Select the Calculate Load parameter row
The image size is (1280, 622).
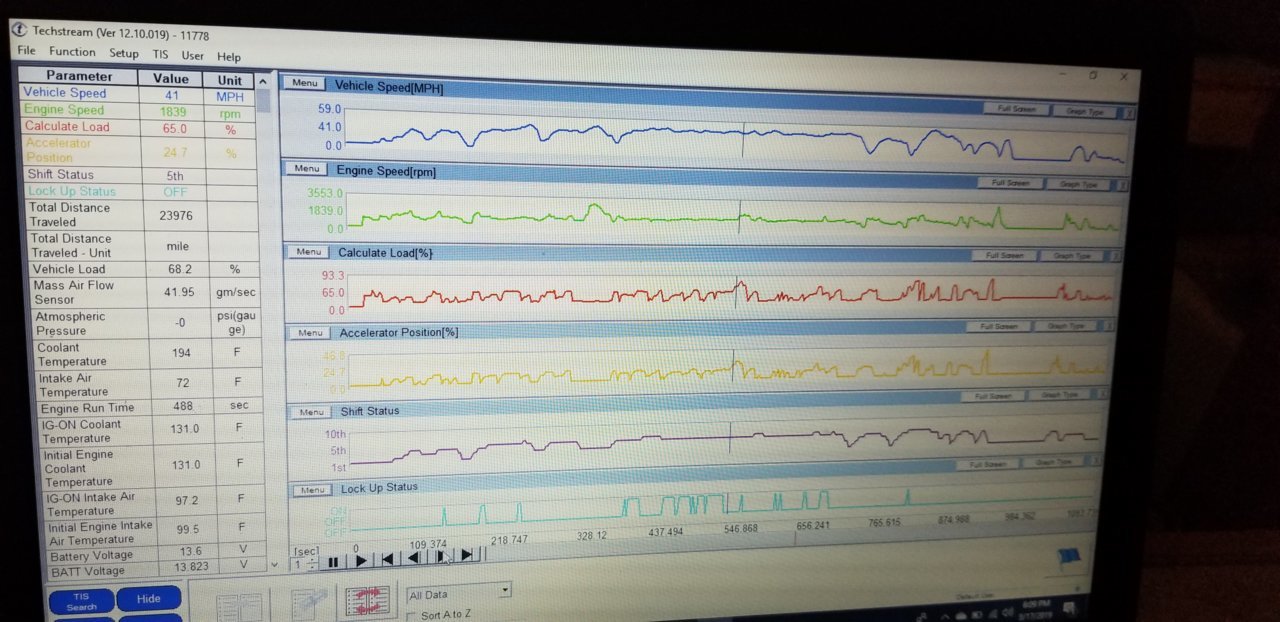[138, 128]
